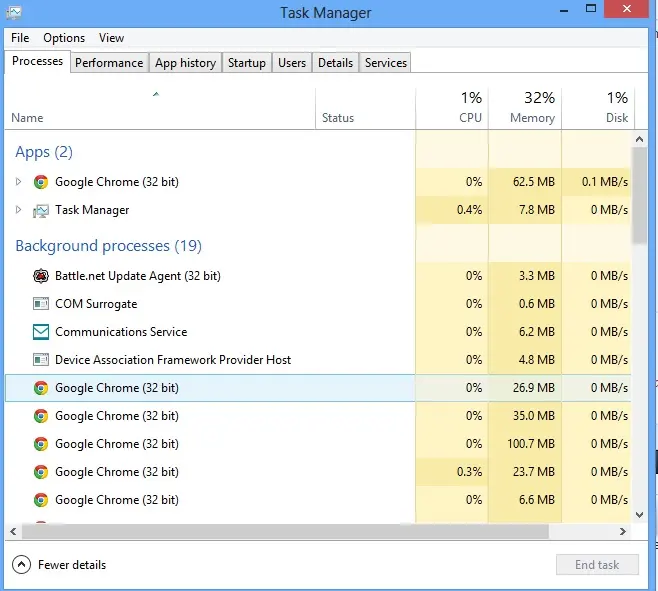The width and height of the screenshot is (658, 591).
Task: Click the 100.7 MB memory value
Action: 531,444
